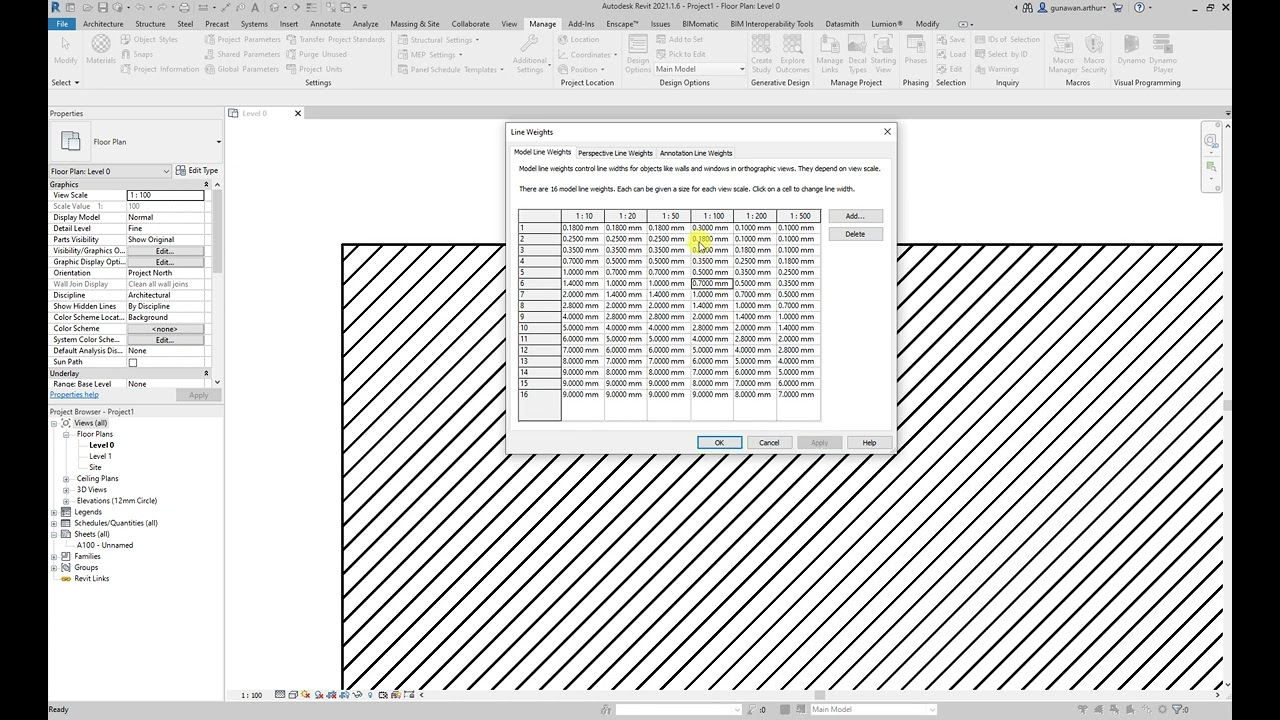Click the Print icon in quick access toolbar
Screen dimensions: 1280x720
click(x=183, y=7)
